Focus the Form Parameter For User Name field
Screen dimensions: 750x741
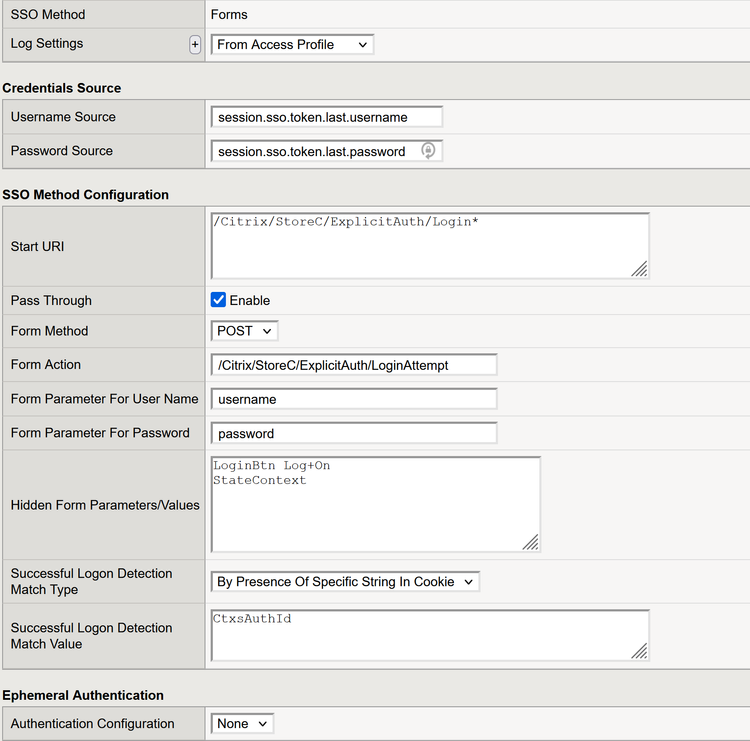click(354, 399)
